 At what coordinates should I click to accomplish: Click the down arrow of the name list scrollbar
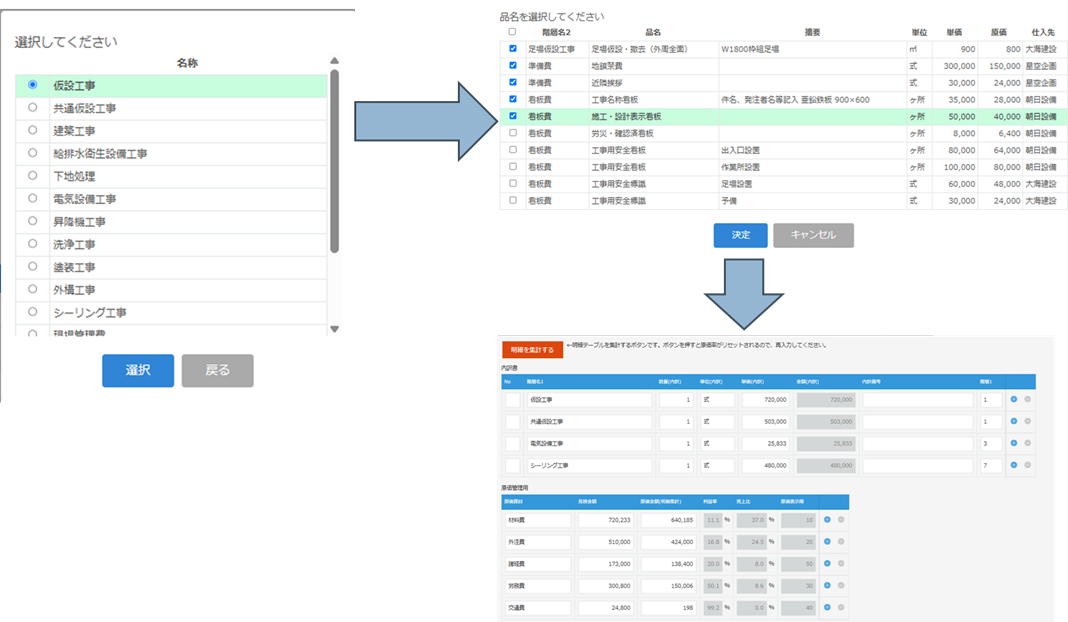334,329
